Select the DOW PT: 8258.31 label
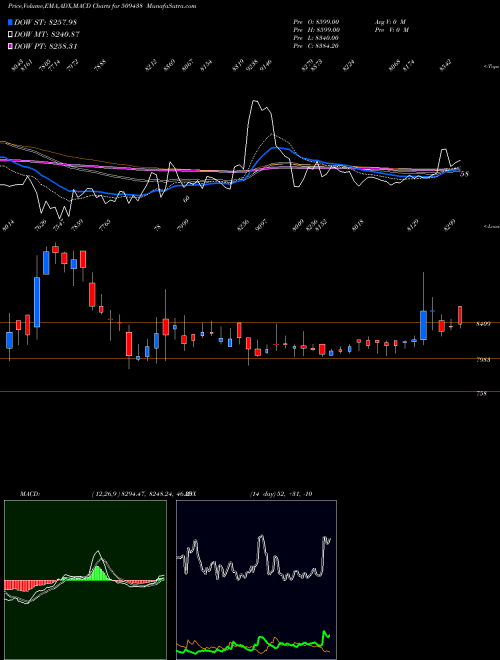500x660 pixels. coord(45,46)
